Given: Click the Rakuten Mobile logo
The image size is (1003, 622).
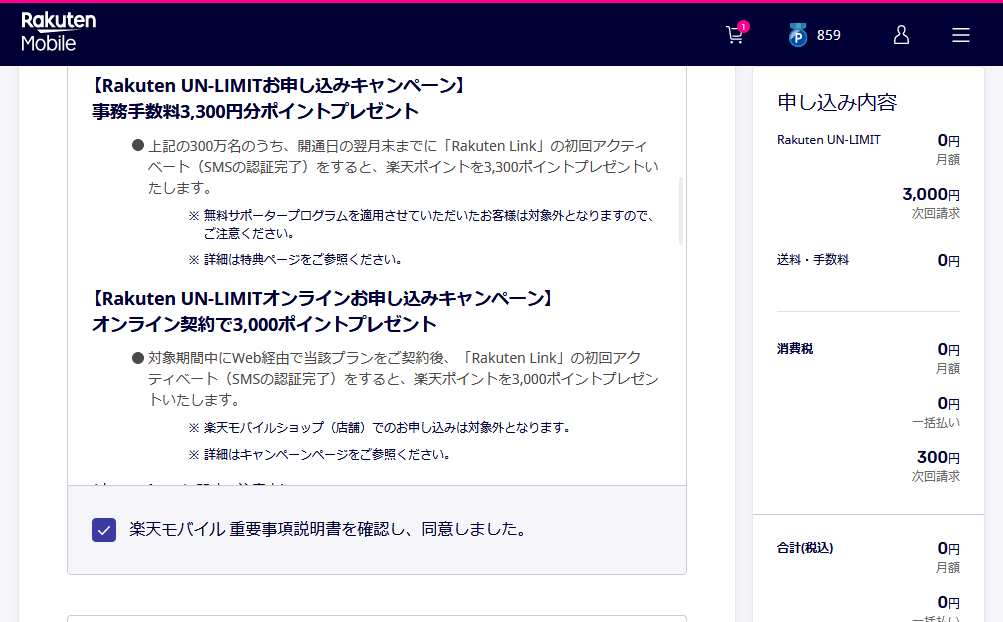Looking at the screenshot, I should (x=58, y=31).
